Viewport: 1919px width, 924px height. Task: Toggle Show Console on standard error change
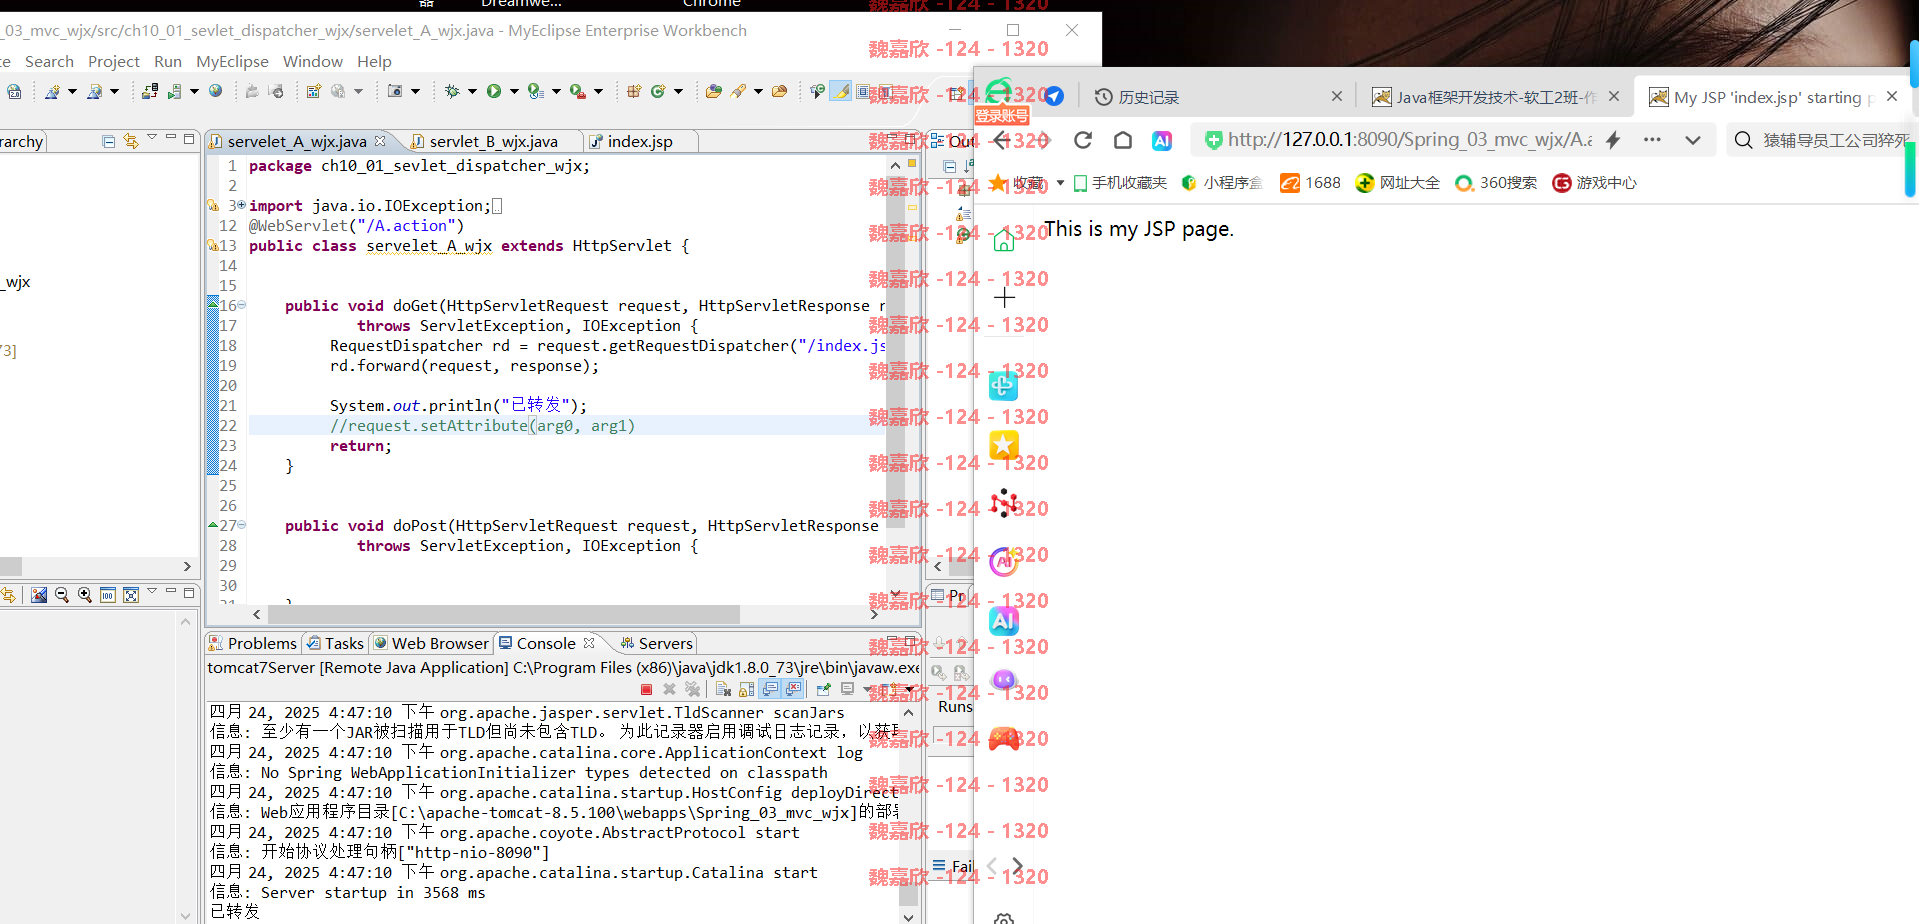point(793,689)
